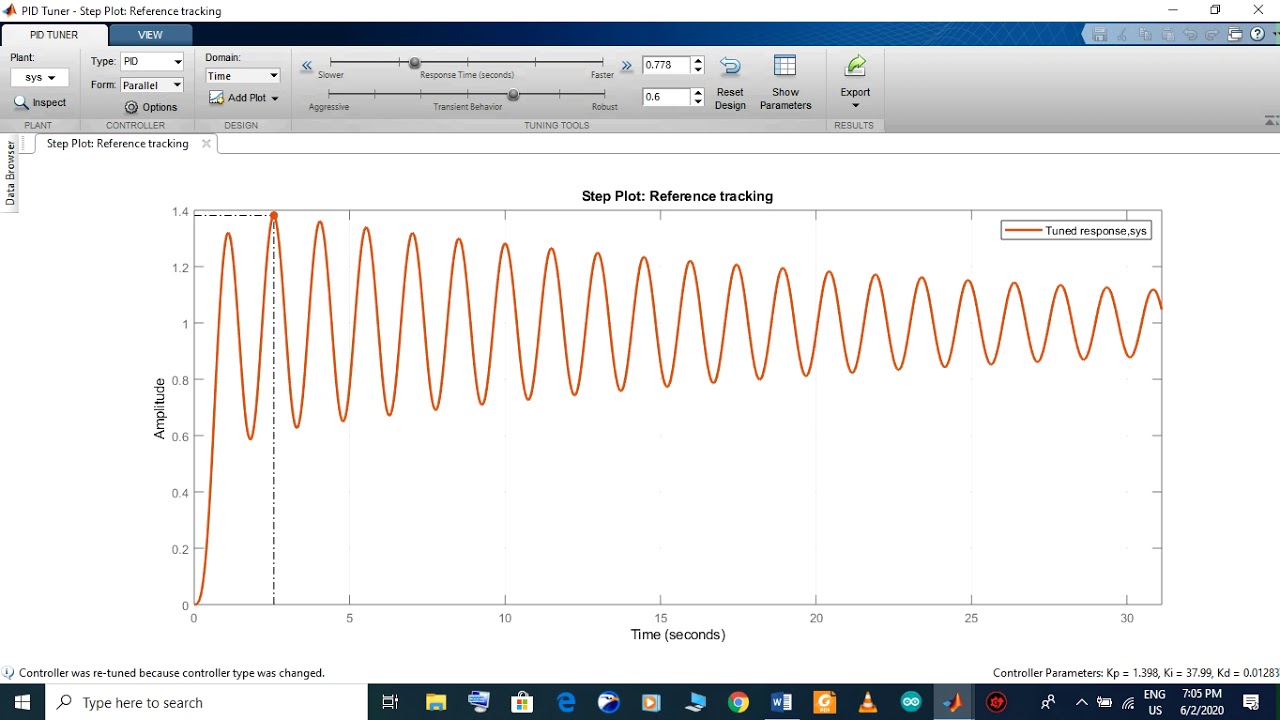Open Task View in taskbar
The height and width of the screenshot is (720, 1280).
click(x=390, y=702)
